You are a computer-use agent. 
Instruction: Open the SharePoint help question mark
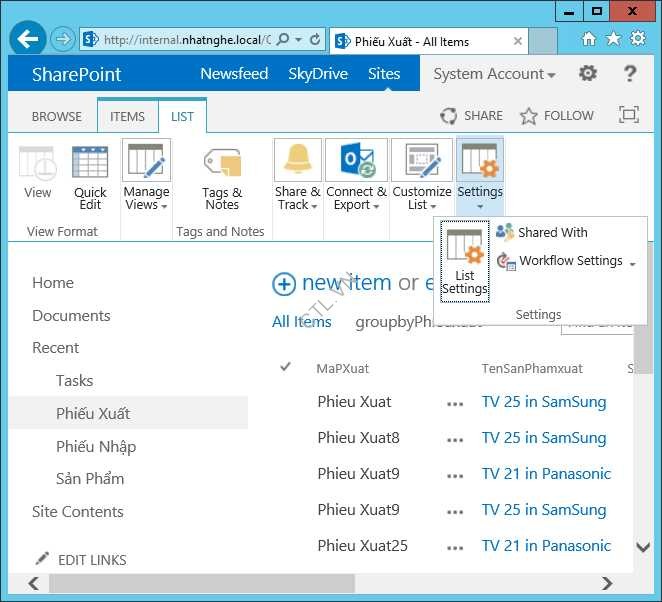point(630,74)
